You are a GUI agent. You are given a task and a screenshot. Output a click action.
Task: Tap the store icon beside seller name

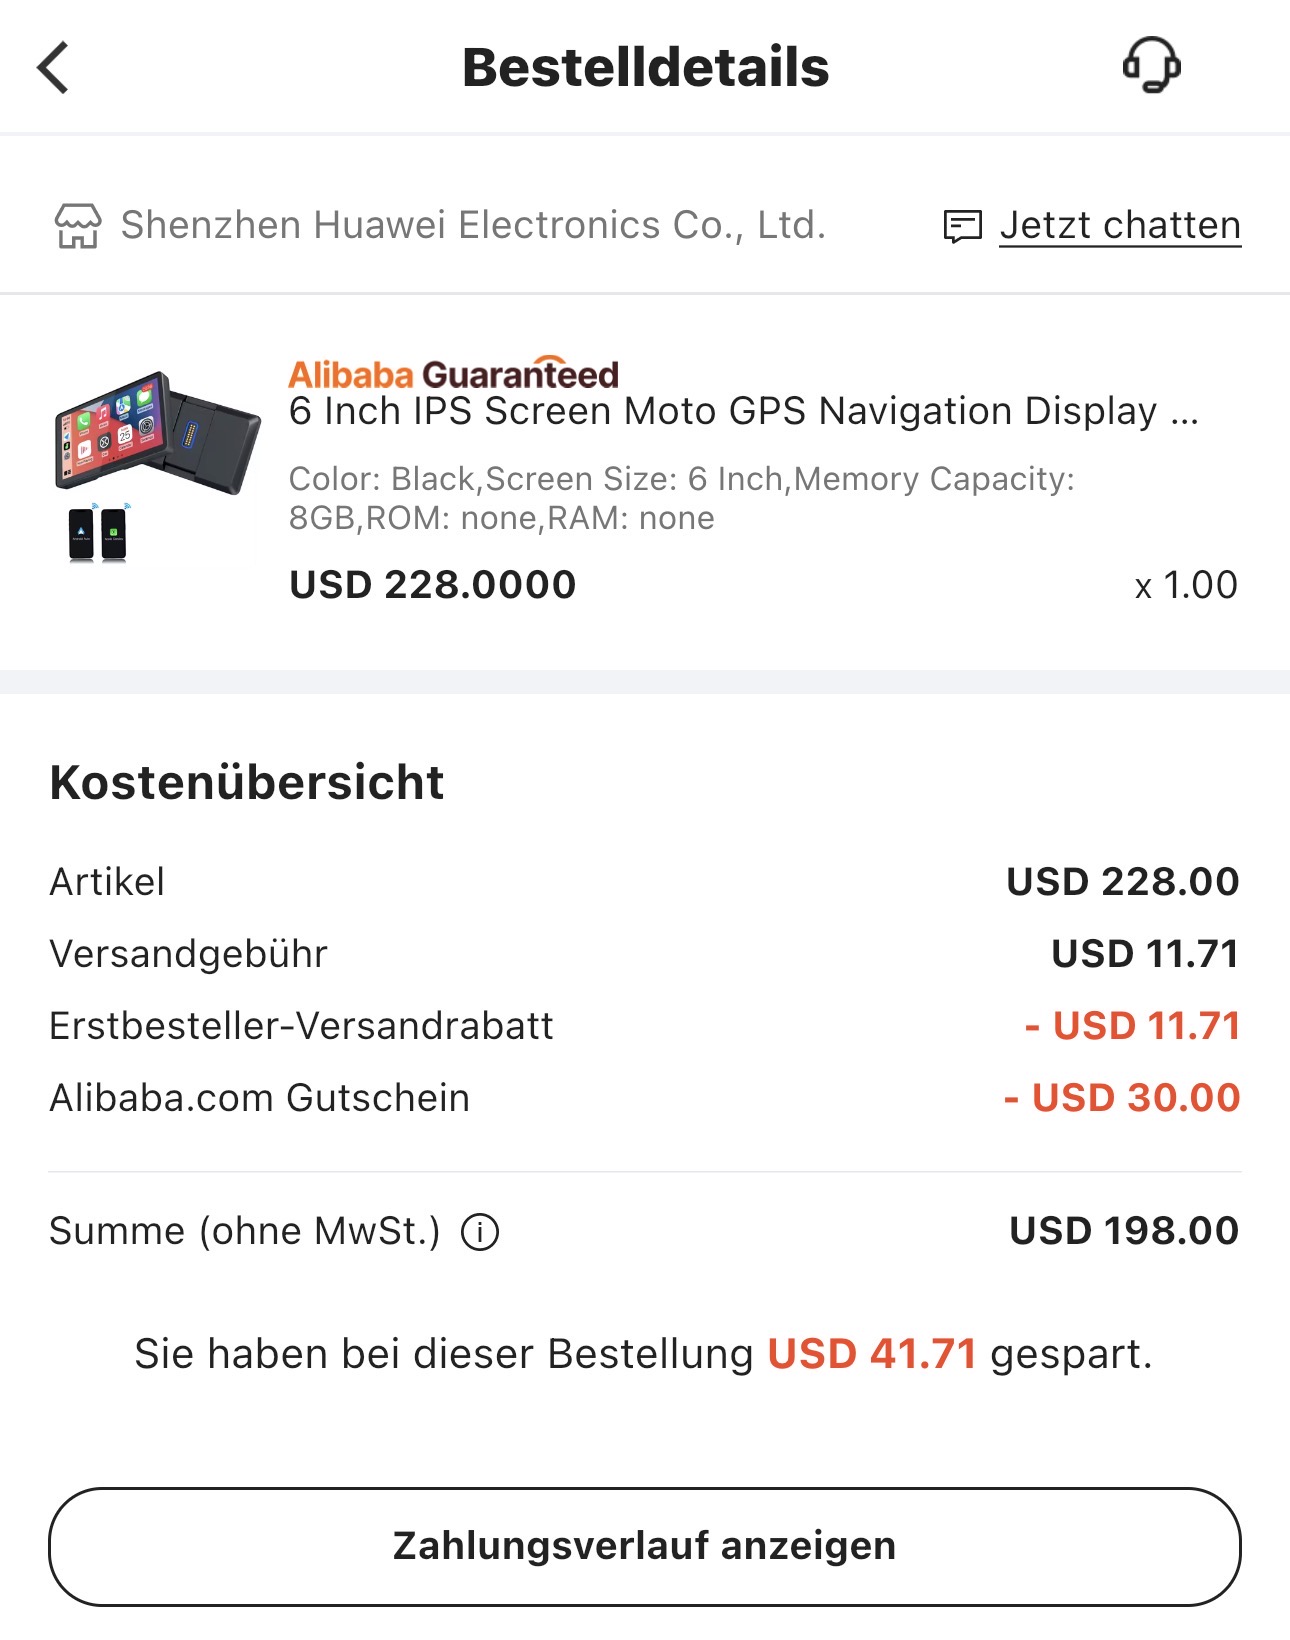pos(77,226)
